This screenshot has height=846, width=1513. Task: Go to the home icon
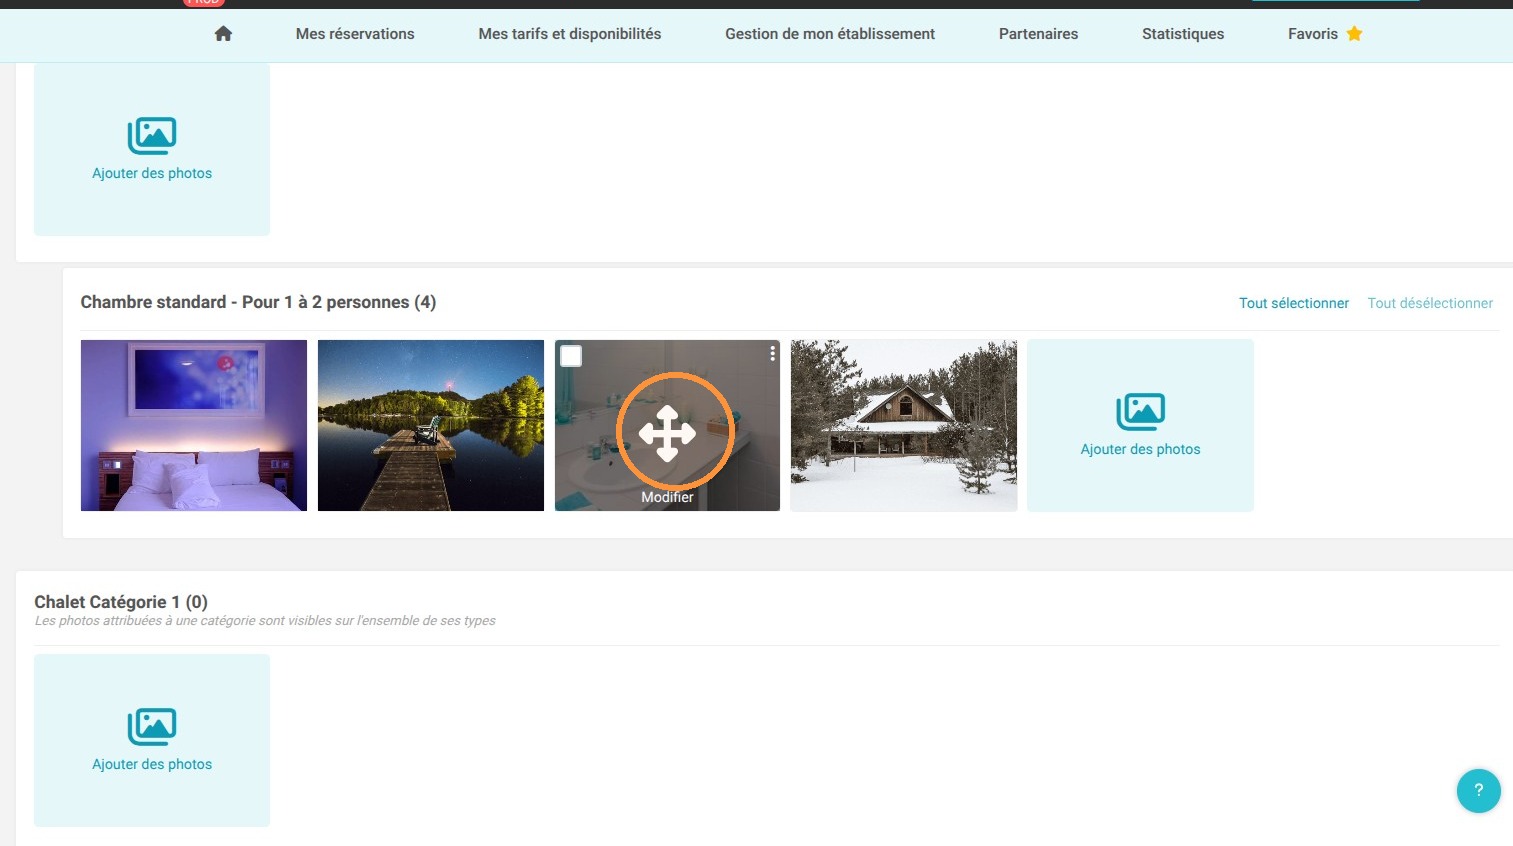[x=223, y=34]
